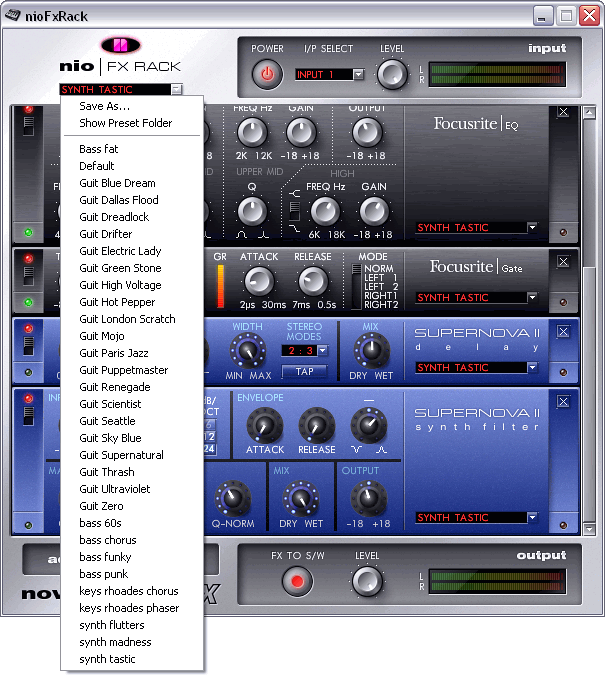Click the input LEVEL knob
Image resolution: width=605 pixels, height=680 pixels.
[x=392, y=74]
